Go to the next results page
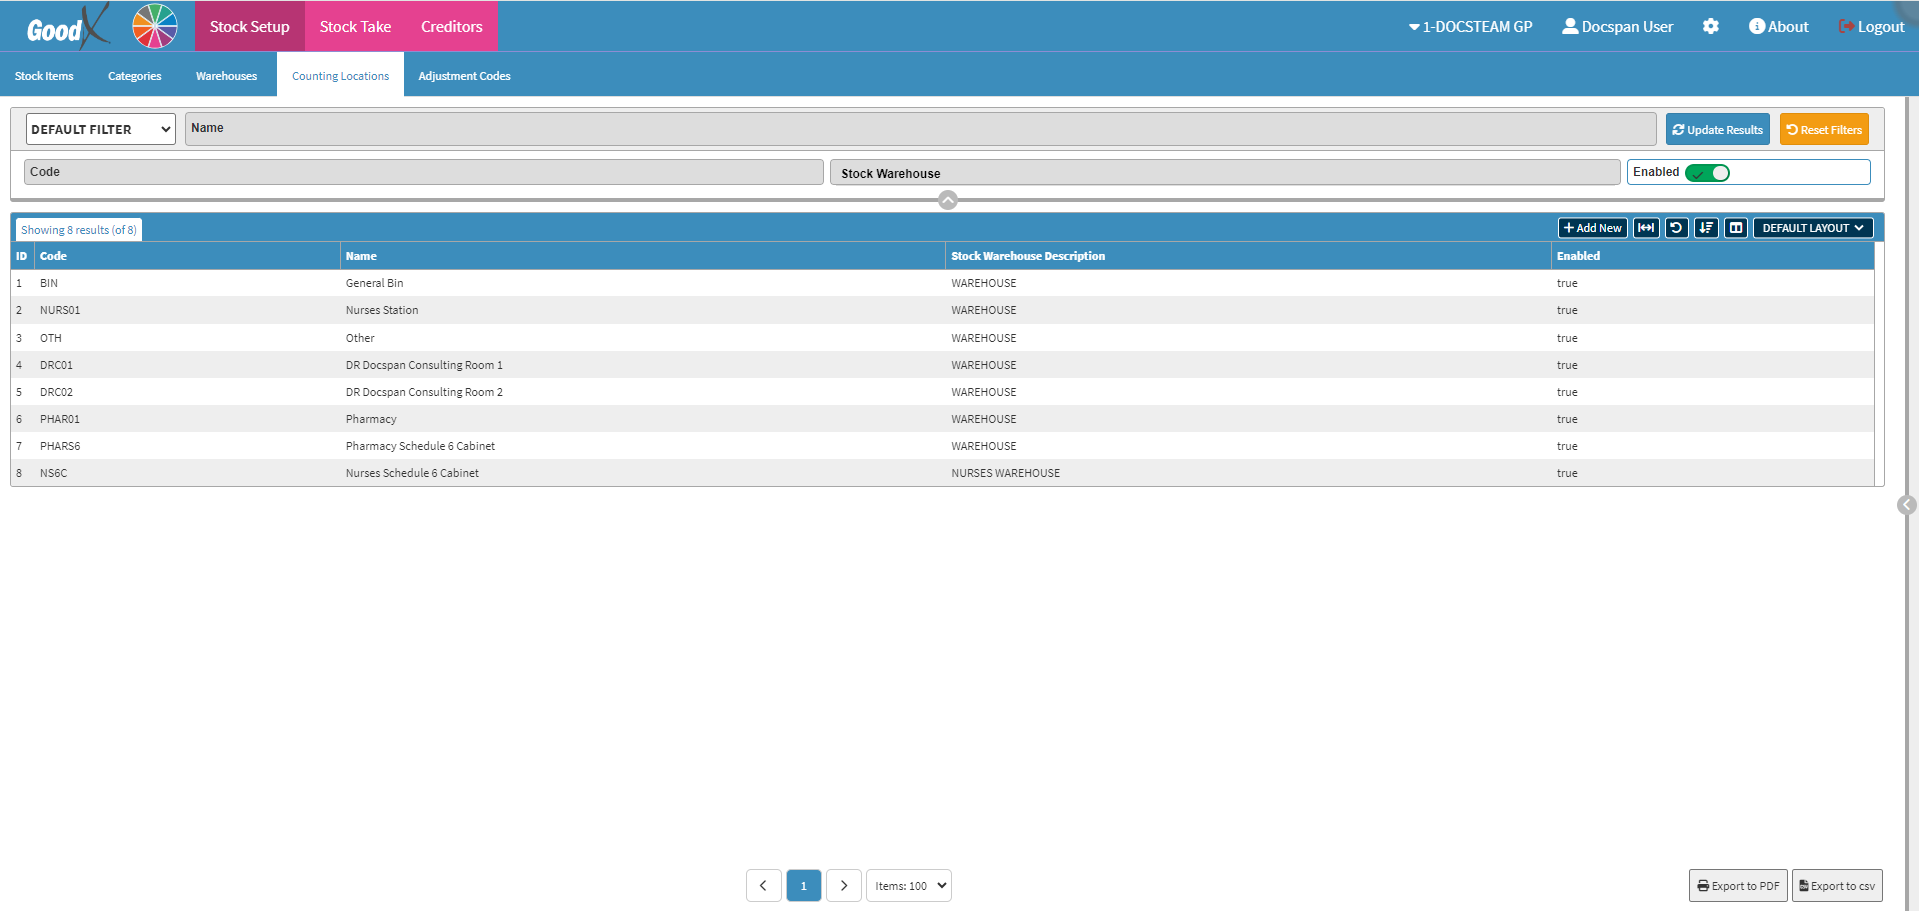This screenshot has width=1919, height=911. click(843, 886)
